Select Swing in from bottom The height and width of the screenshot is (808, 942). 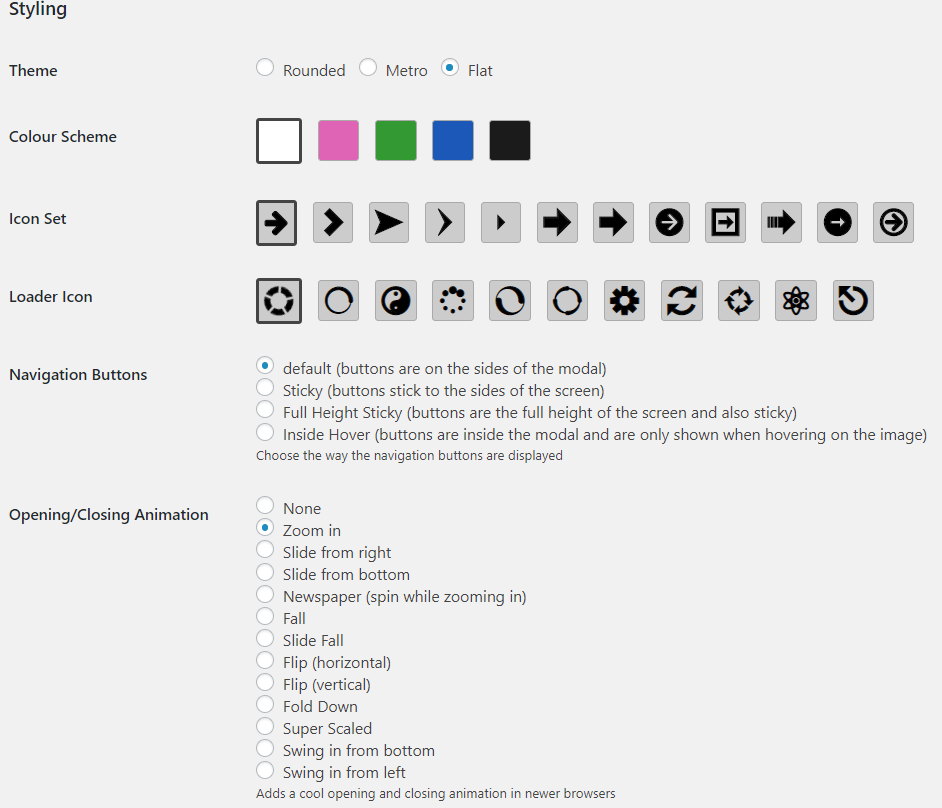[x=265, y=749]
